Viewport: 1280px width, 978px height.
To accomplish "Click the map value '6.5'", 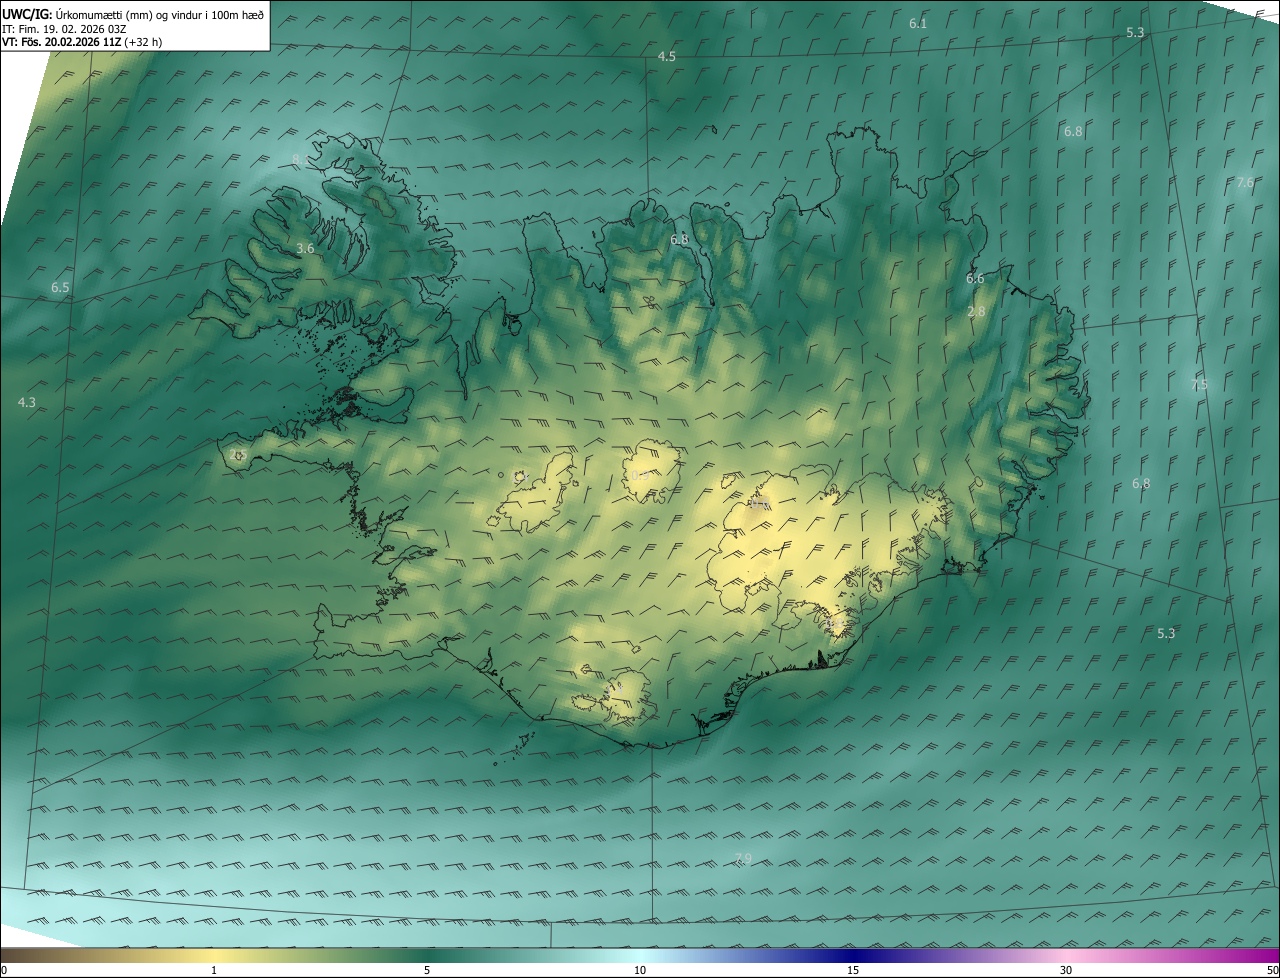I will click(x=60, y=288).
